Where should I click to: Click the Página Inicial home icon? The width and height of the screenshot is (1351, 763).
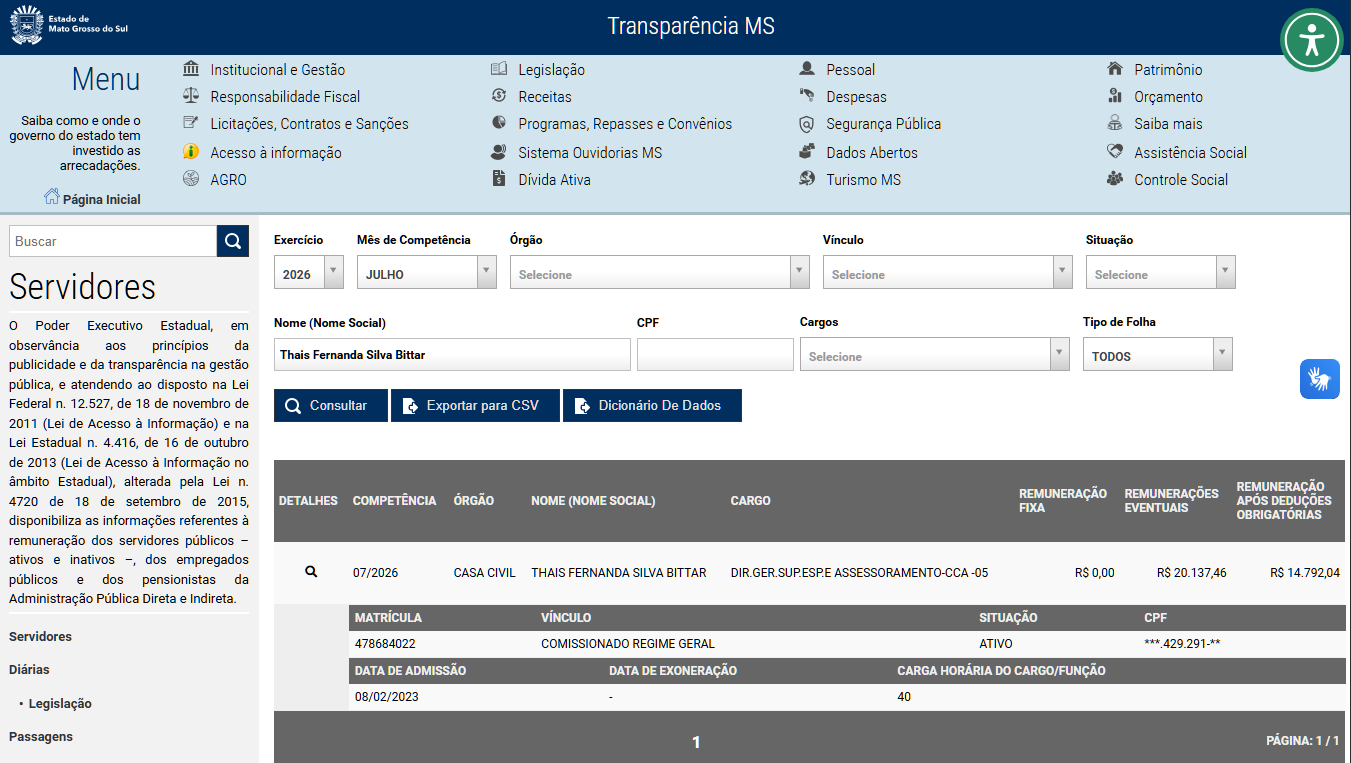[52, 197]
